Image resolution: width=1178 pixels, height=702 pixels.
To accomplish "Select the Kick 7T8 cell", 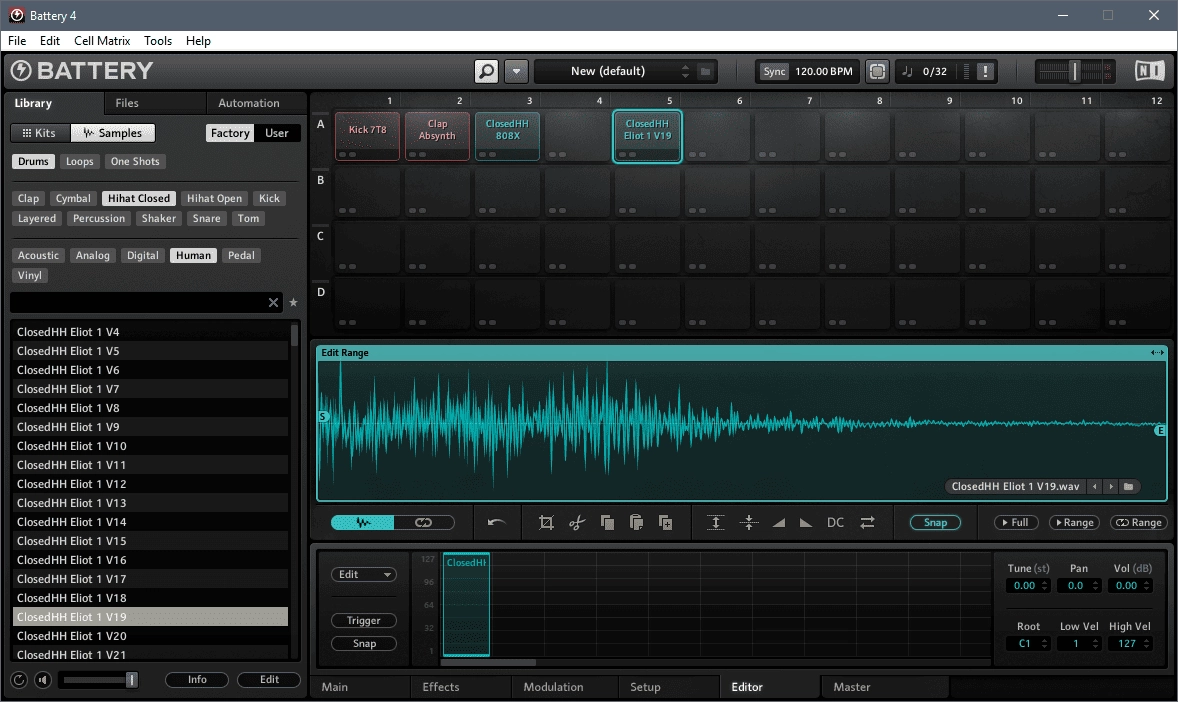I will click(x=367, y=136).
